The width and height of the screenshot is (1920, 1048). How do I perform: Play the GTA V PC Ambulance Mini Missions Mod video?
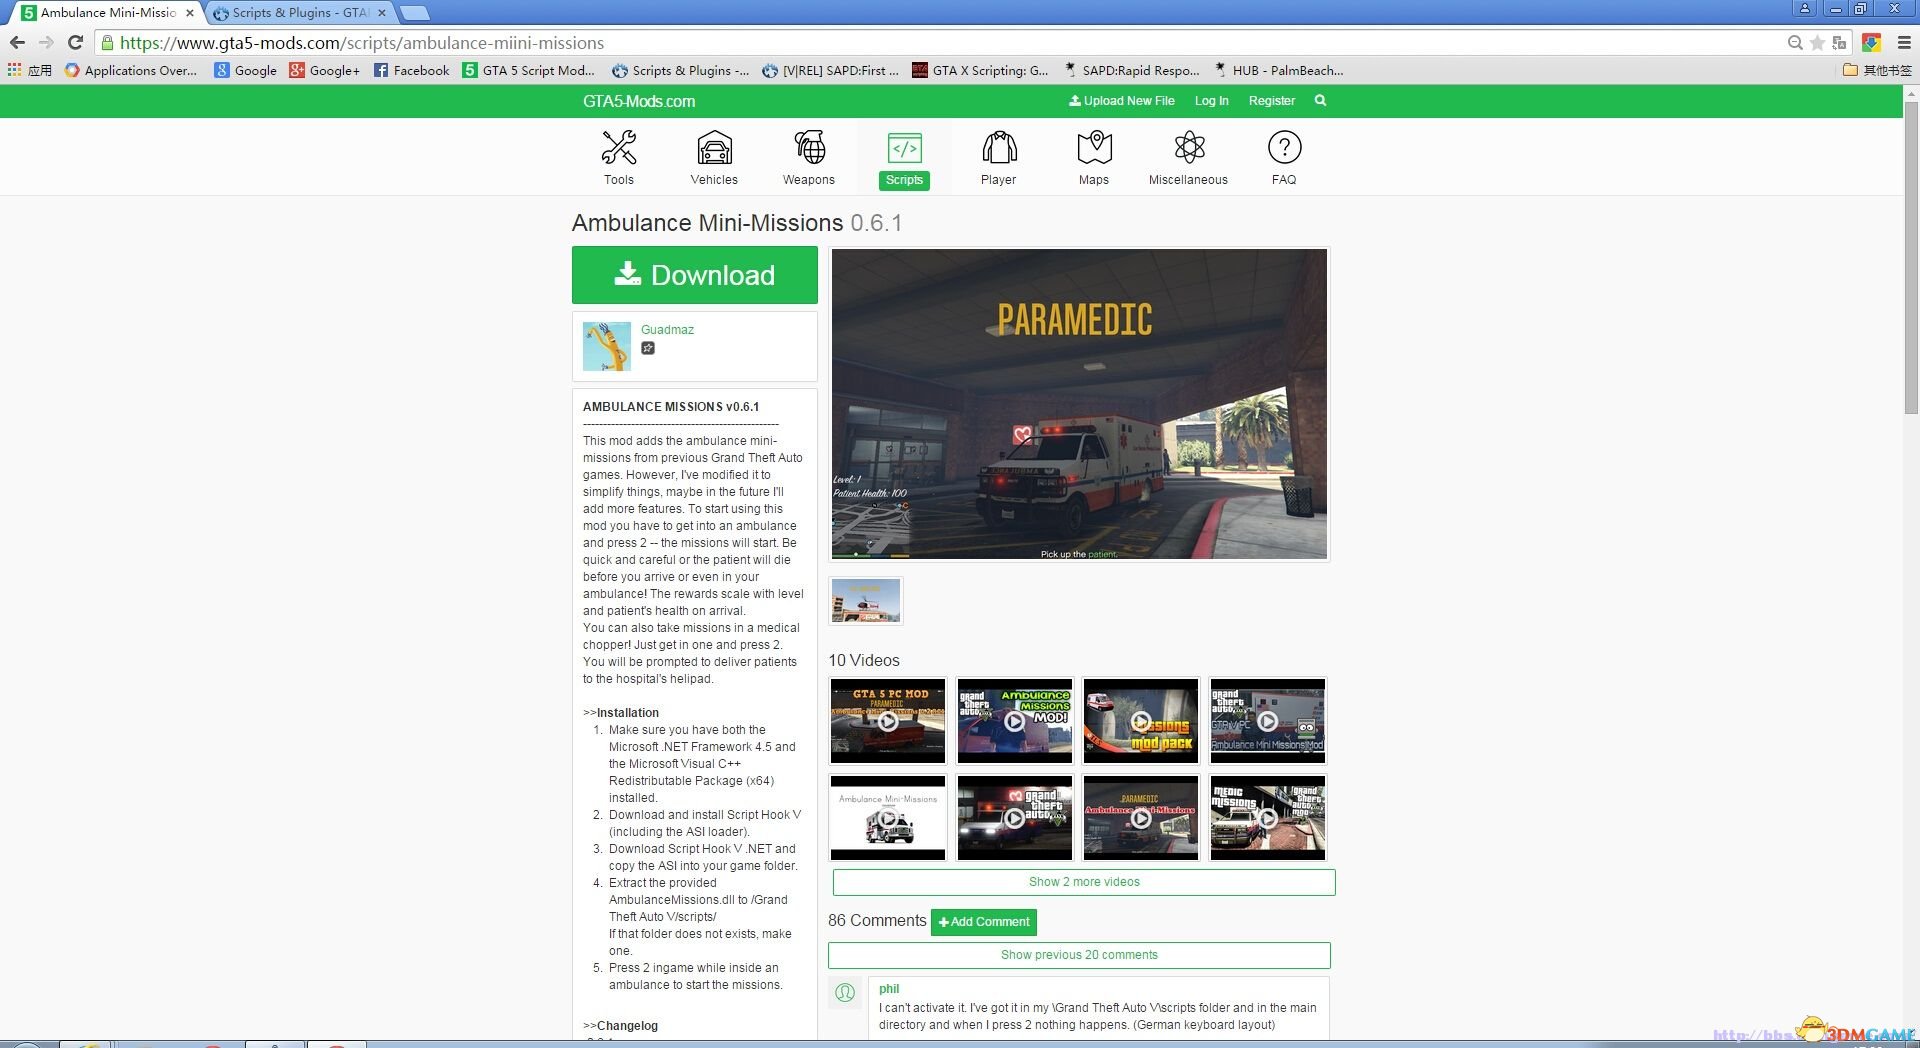pos(1268,721)
